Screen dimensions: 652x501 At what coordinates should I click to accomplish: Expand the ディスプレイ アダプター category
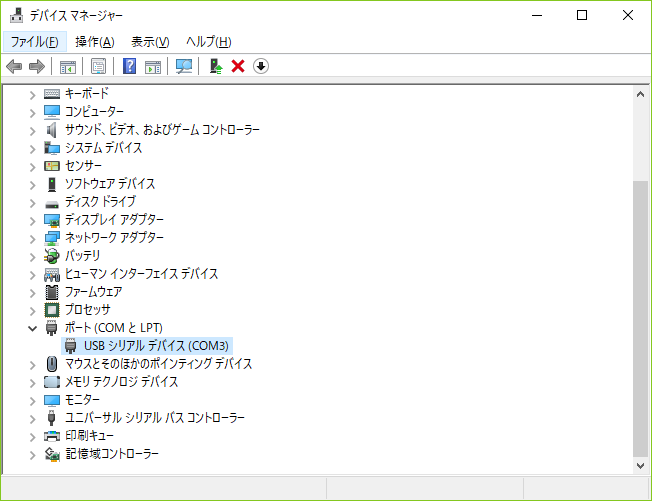click(x=33, y=220)
